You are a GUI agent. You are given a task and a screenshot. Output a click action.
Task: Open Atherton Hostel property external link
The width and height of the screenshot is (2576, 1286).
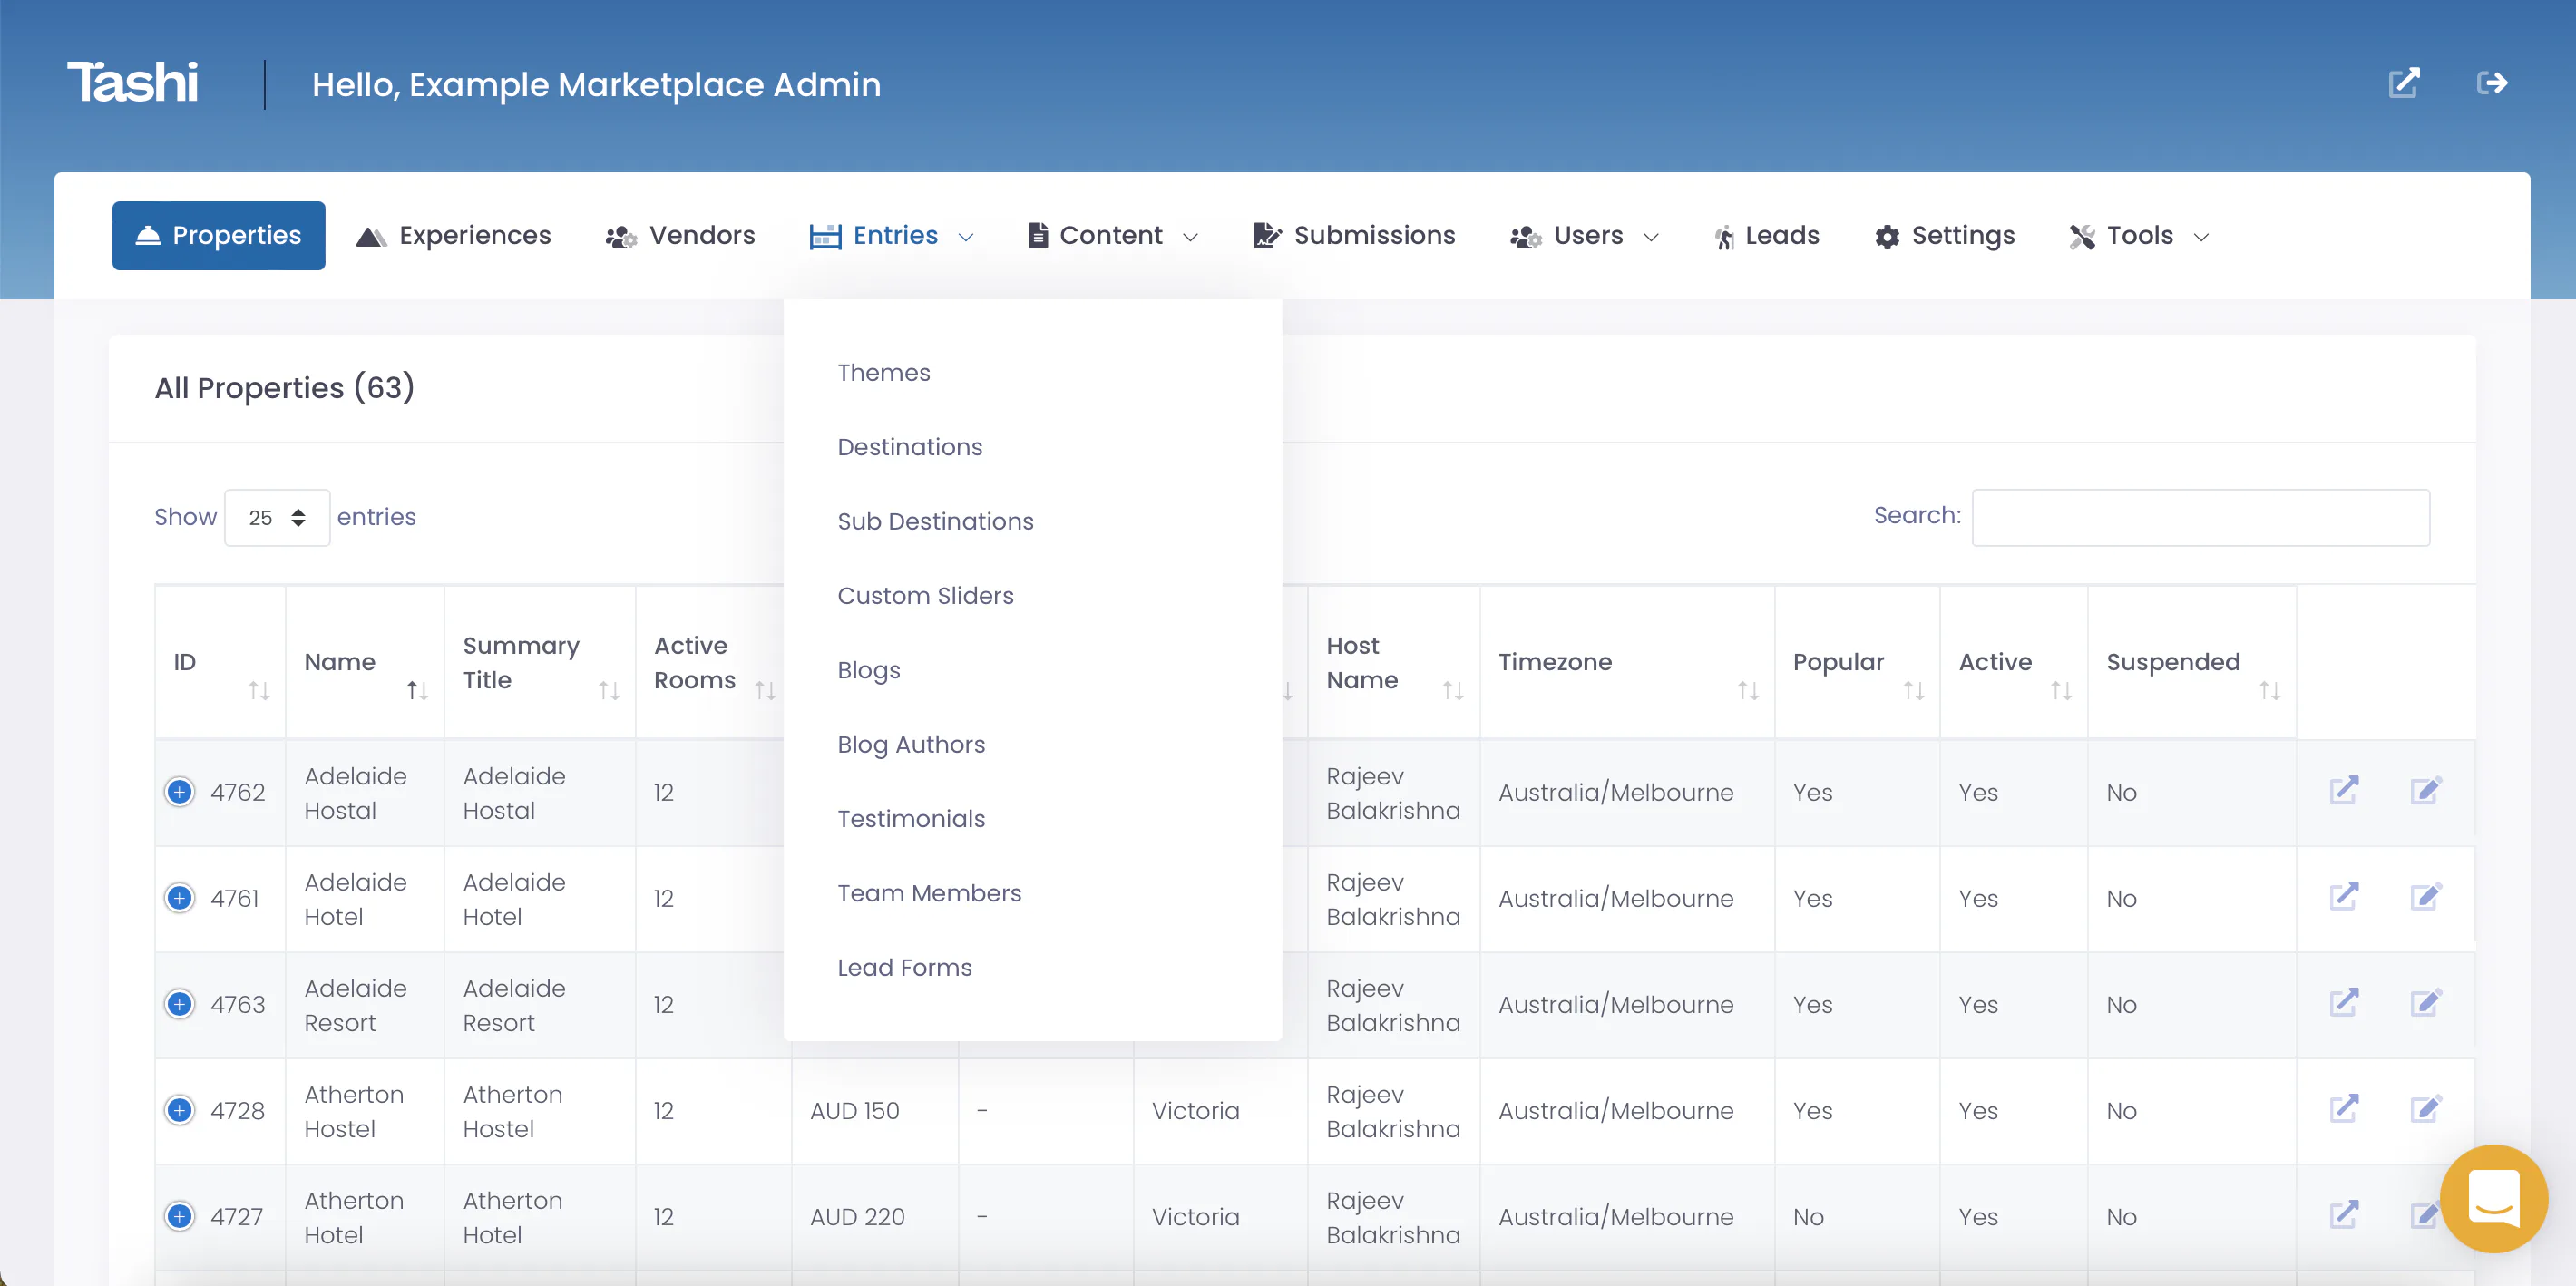coord(2344,1109)
